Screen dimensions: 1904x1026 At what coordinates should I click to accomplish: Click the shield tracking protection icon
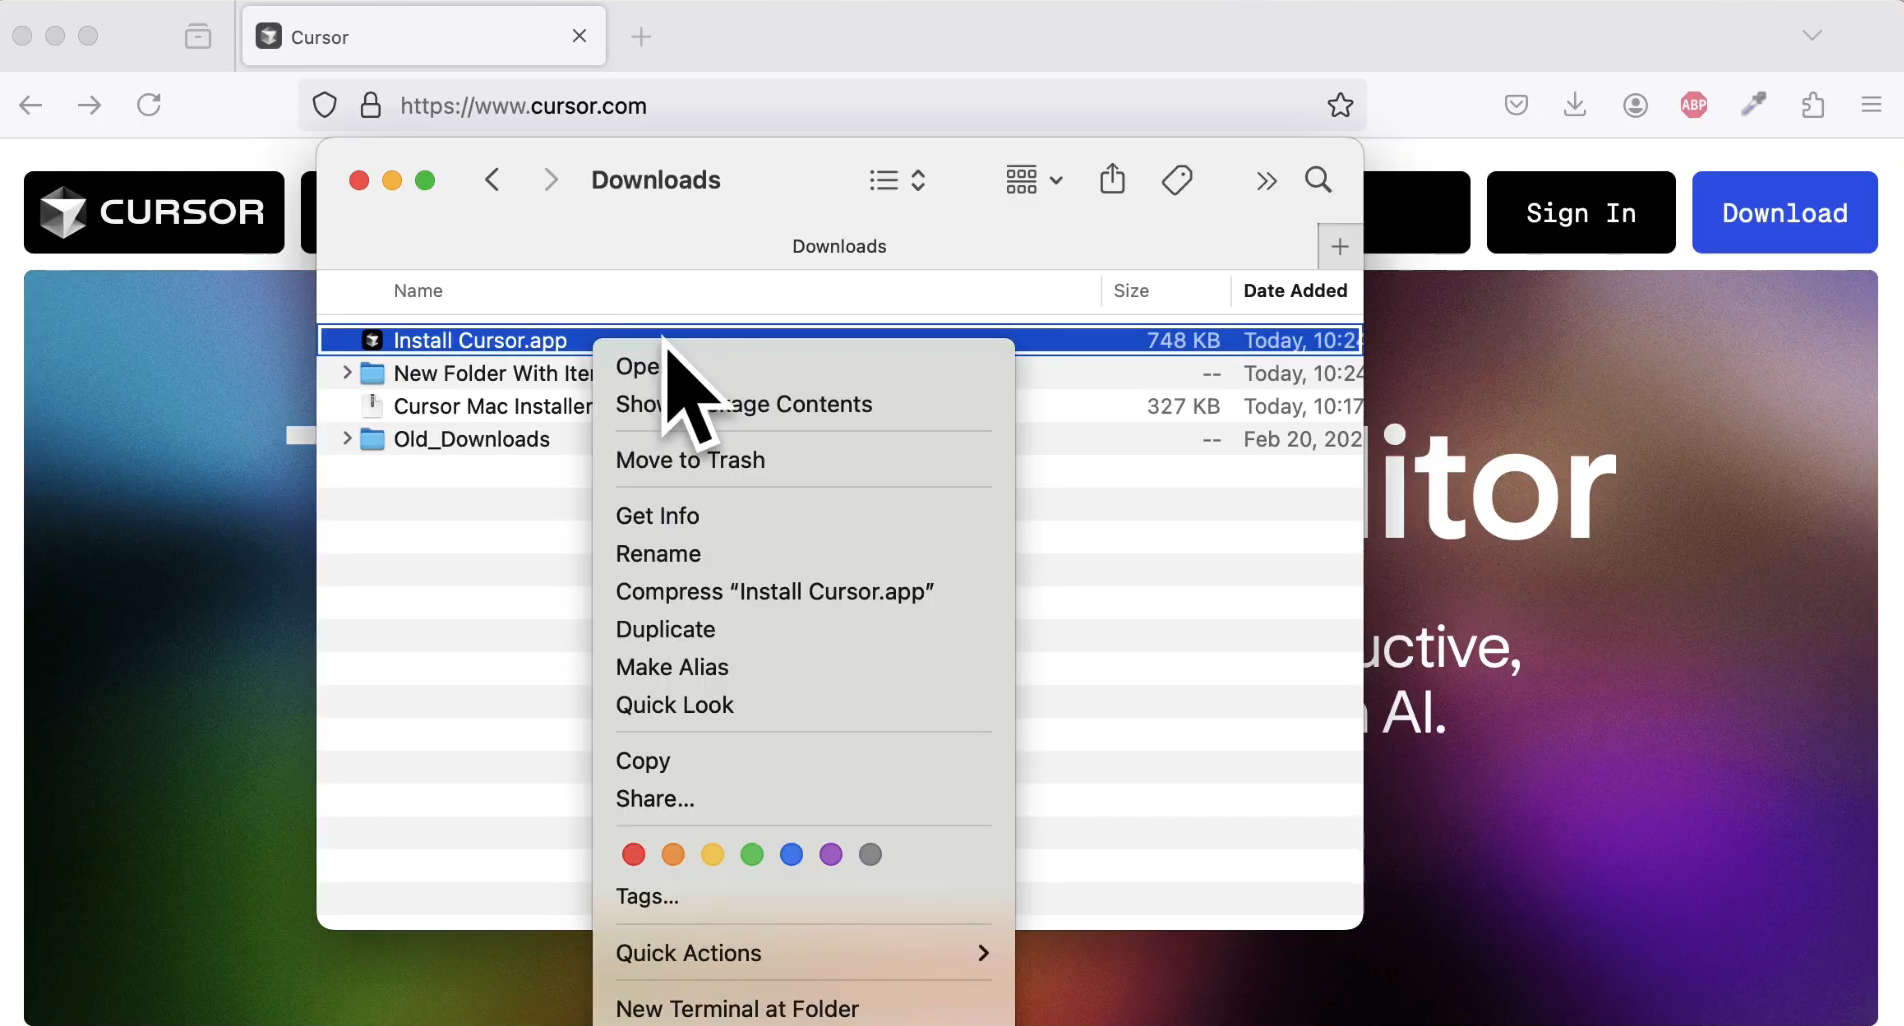(x=325, y=105)
